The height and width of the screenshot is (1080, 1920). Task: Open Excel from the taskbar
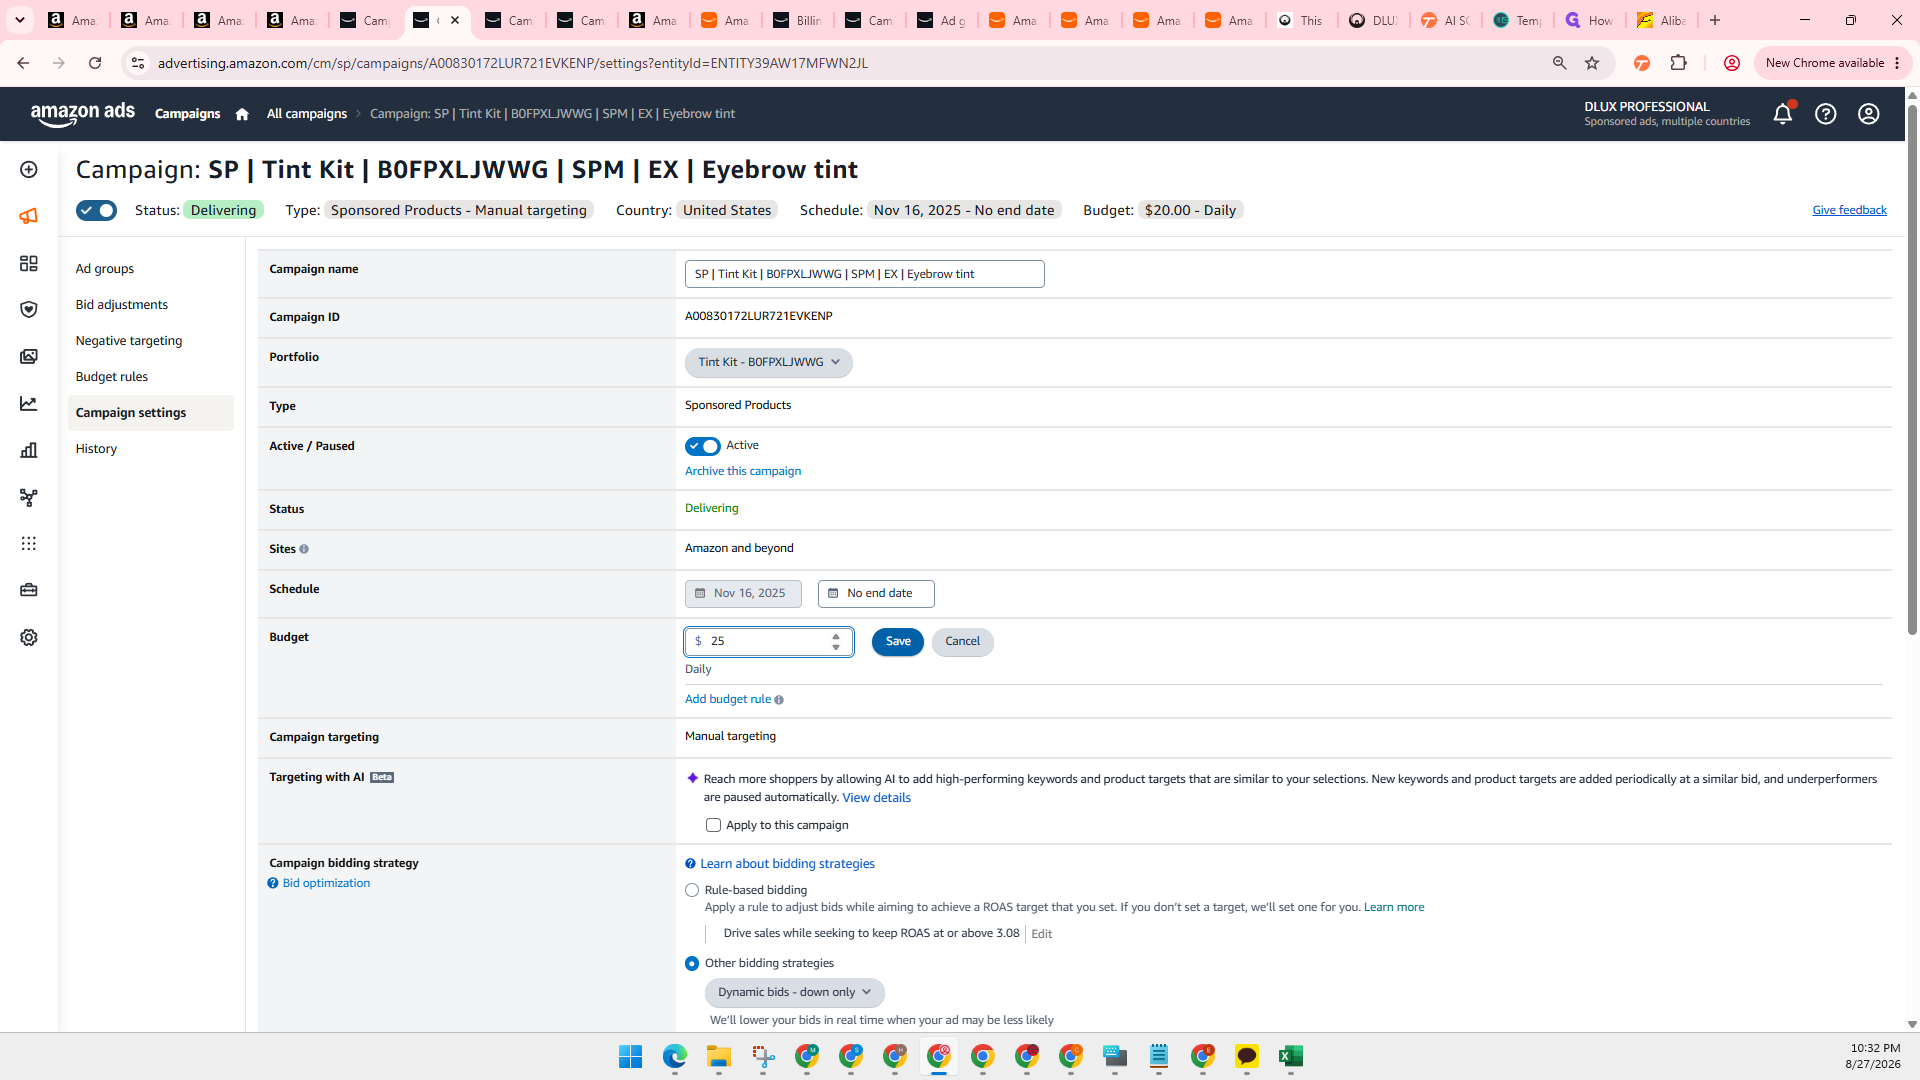pyautogui.click(x=1290, y=1056)
